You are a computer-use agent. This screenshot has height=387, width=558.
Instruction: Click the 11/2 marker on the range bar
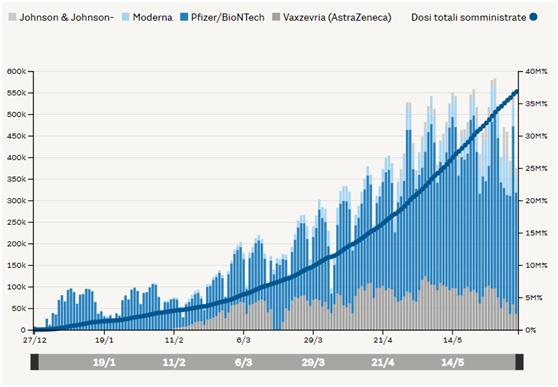pyautogui.click(x=174, y=362)
